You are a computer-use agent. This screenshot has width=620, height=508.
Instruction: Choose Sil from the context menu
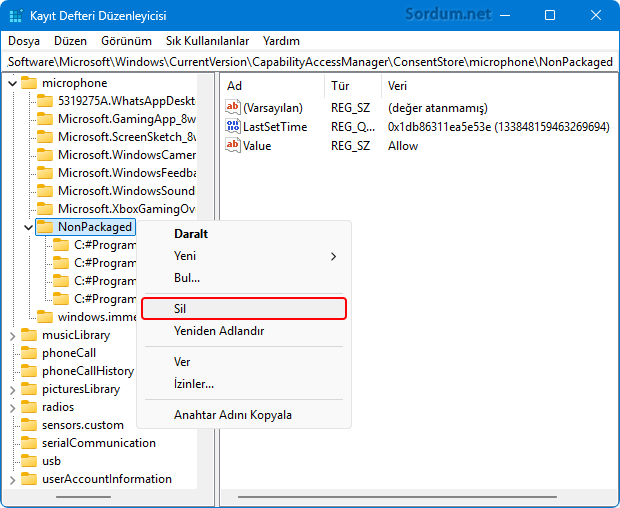click(244, 309)
